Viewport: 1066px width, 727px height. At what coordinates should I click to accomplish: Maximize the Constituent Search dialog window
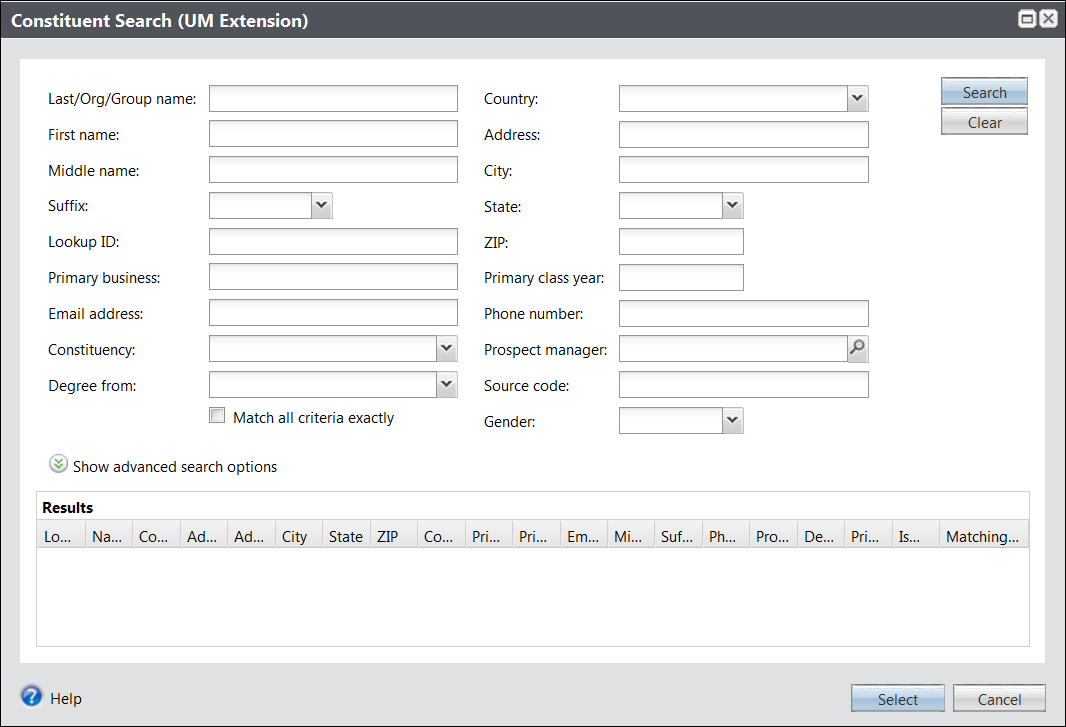point(1027,19)
